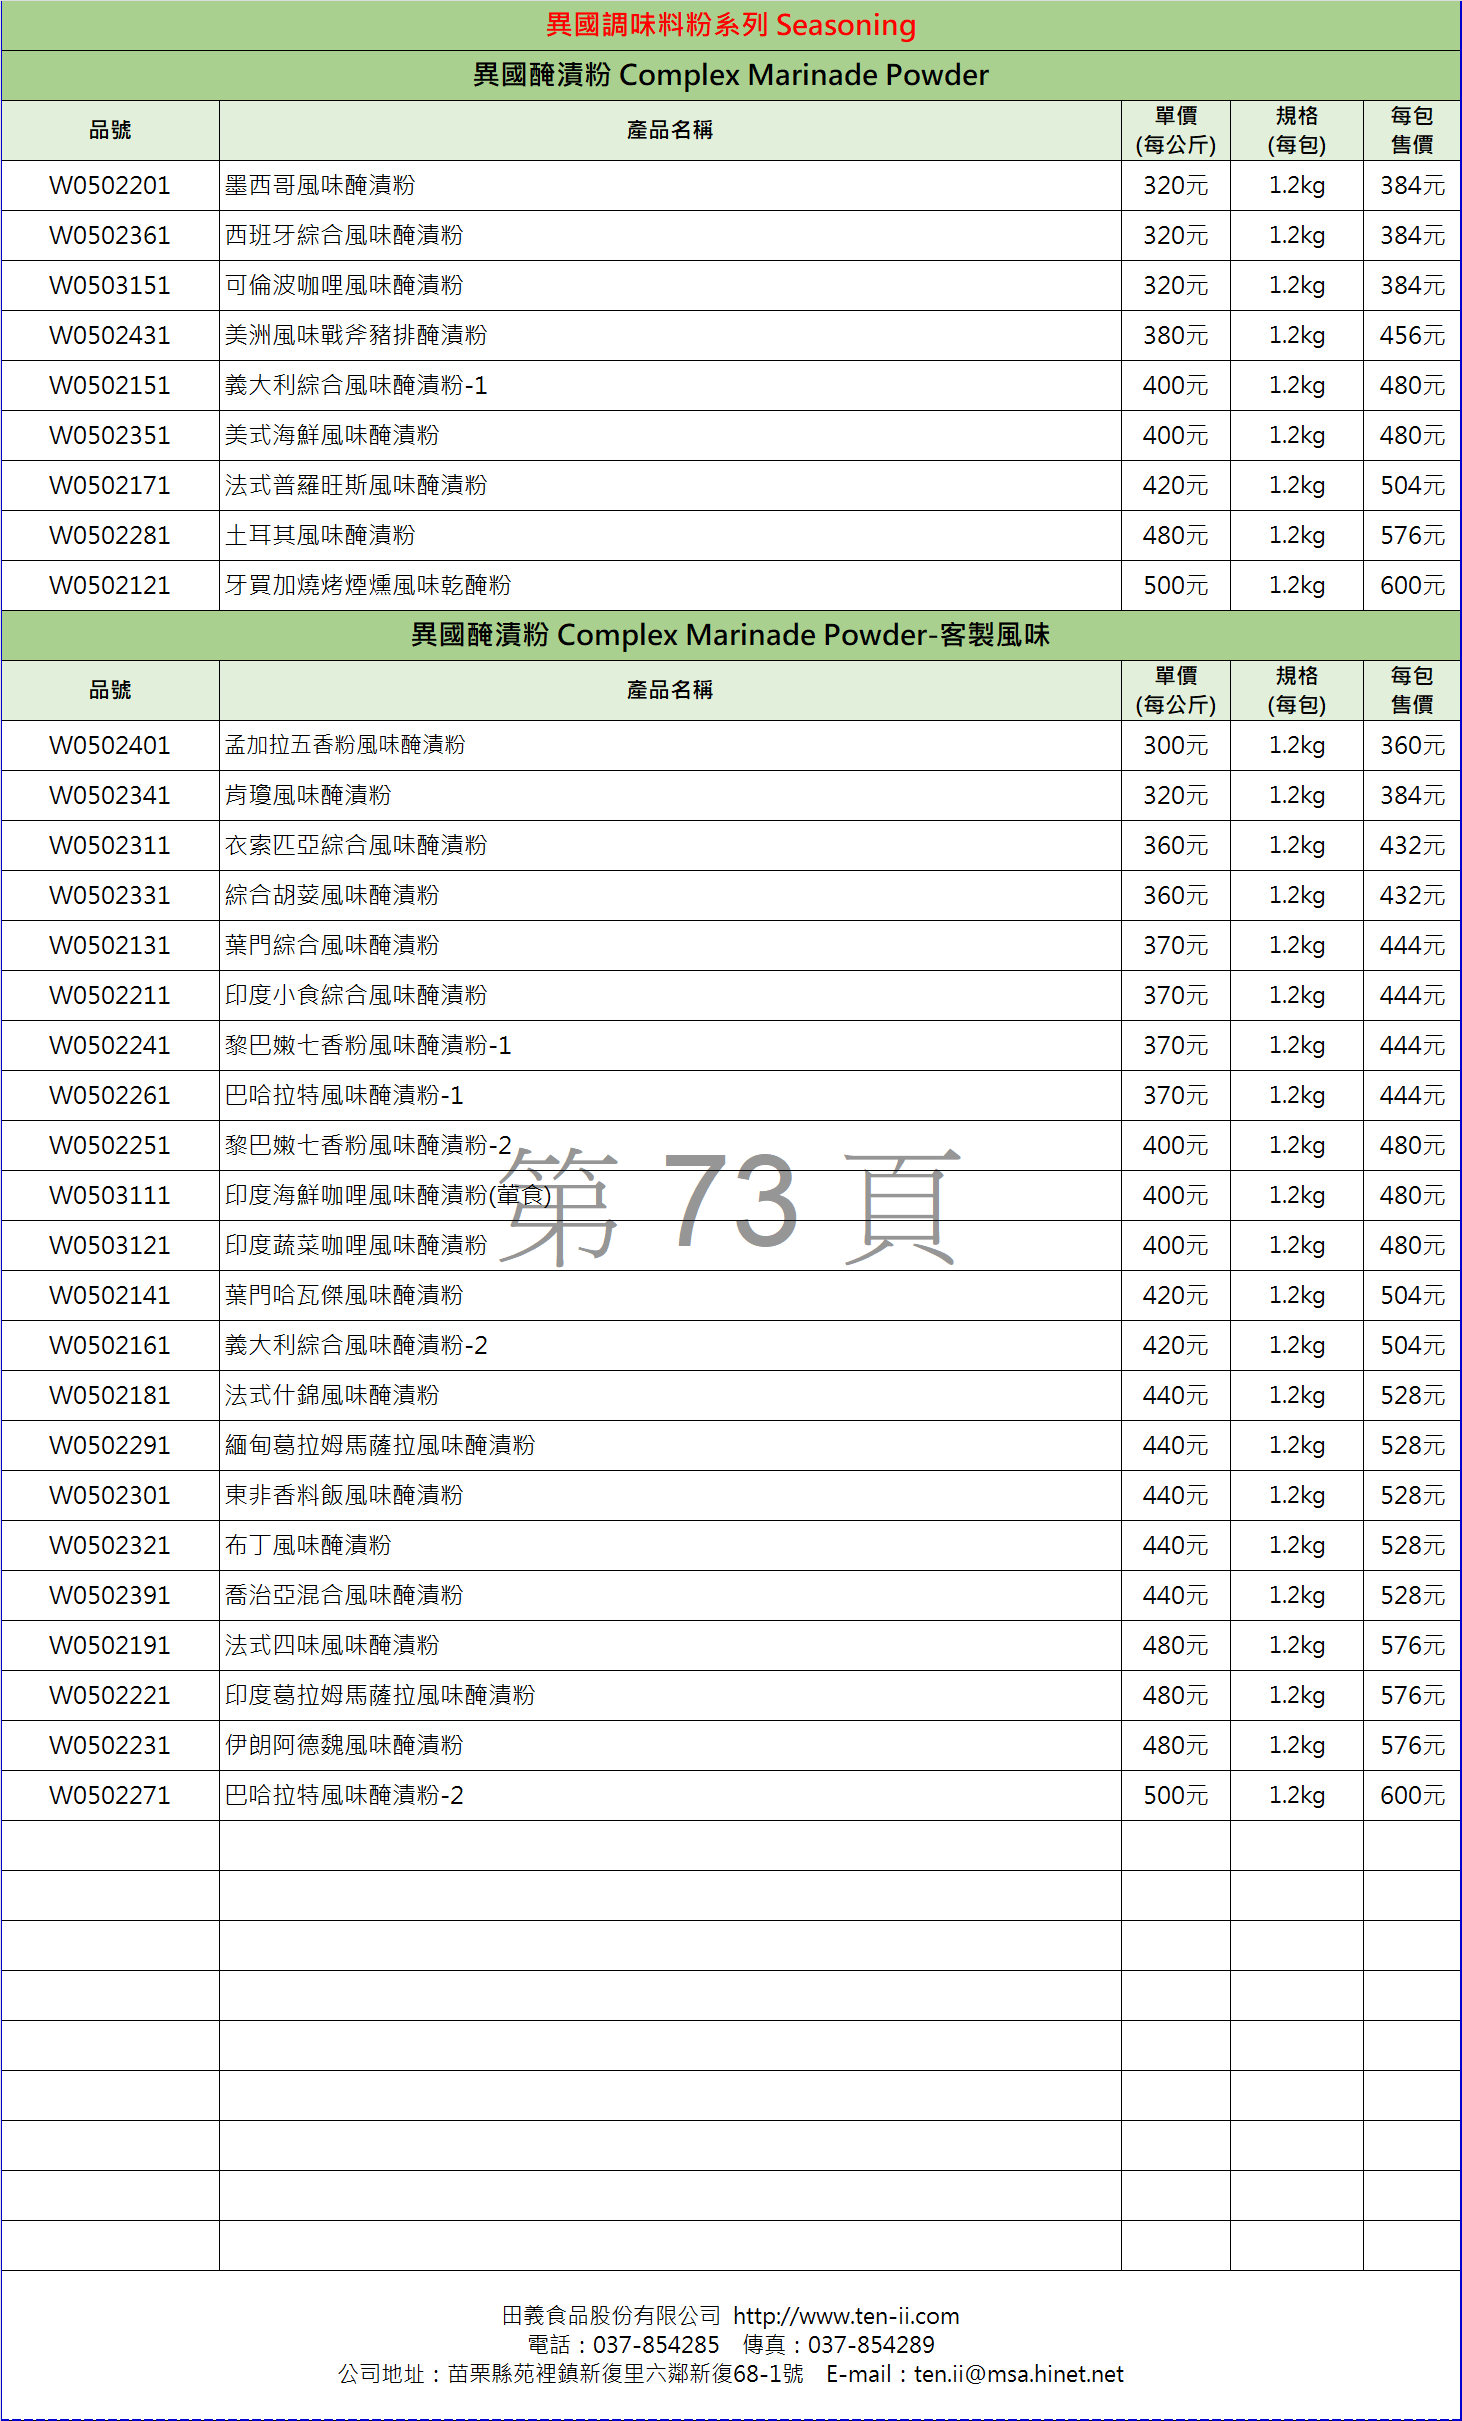The width and height of the screenshot is (1462, 2421).
Task: Select the 土耳其風味醃漬粉 product name
Action: (x=320, y=535)
